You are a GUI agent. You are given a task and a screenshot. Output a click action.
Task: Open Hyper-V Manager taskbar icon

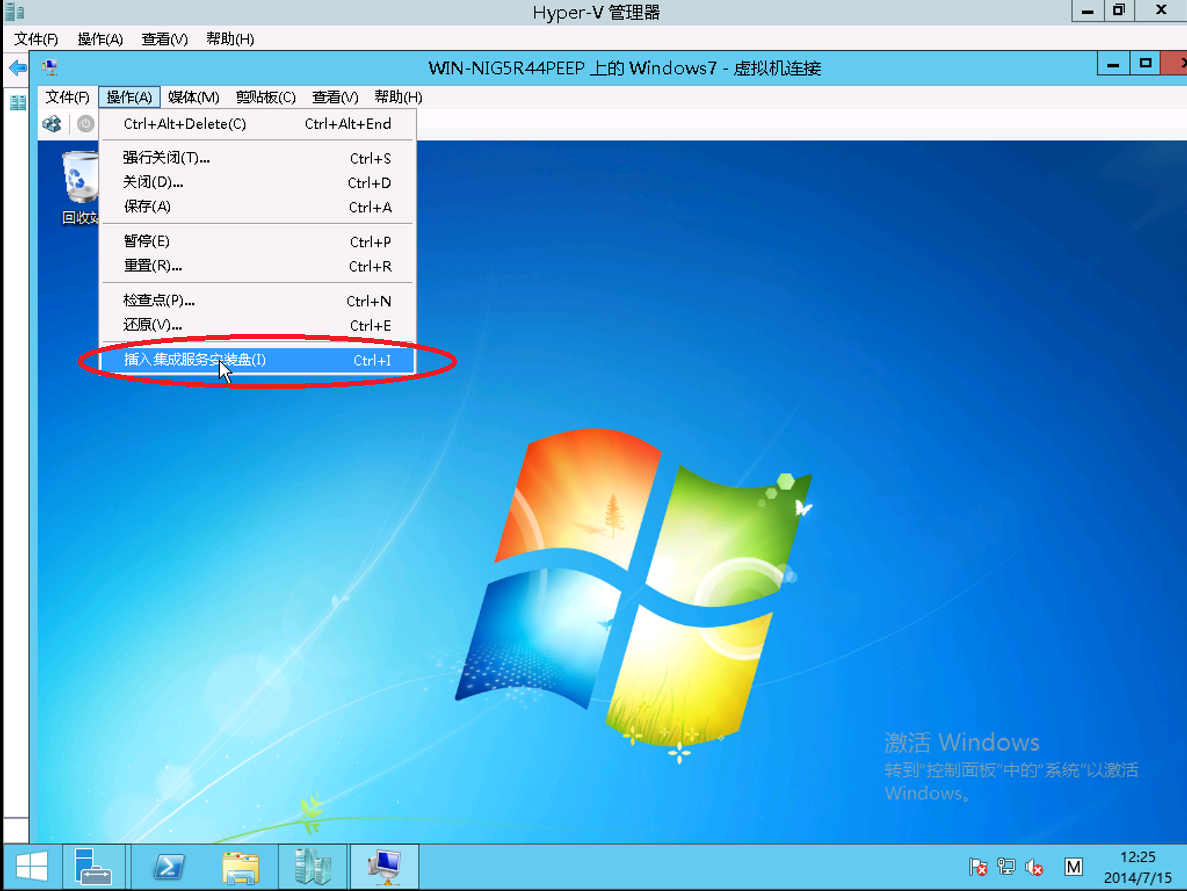(x=313, y=867)
